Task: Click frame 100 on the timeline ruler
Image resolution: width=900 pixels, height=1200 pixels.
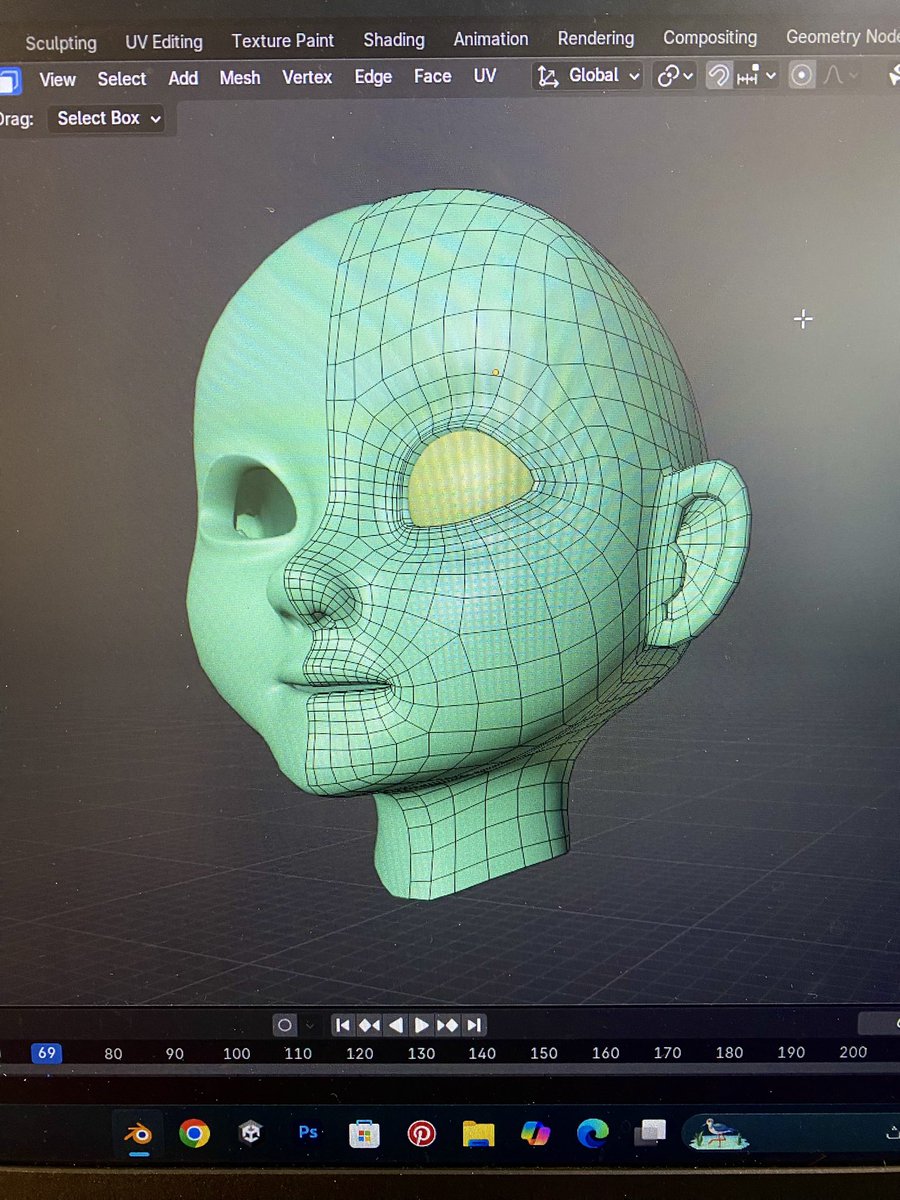Action: (x=237, y=1053)
